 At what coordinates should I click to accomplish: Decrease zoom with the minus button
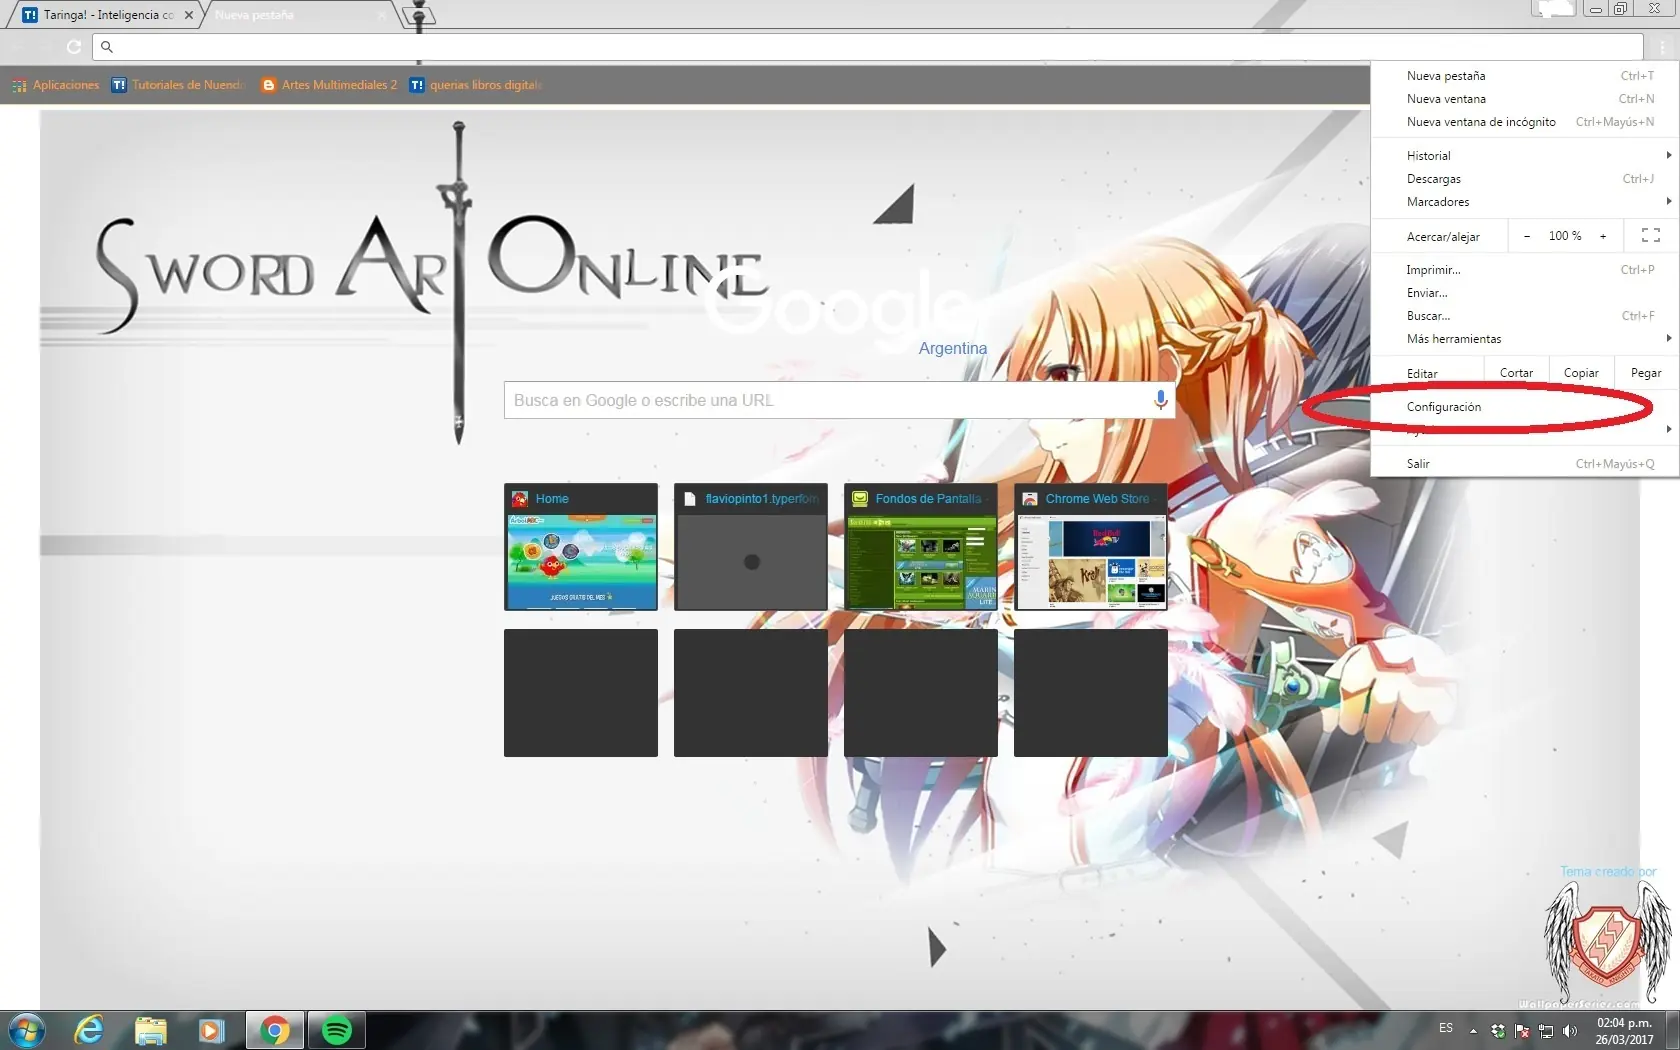(1527, 236)
